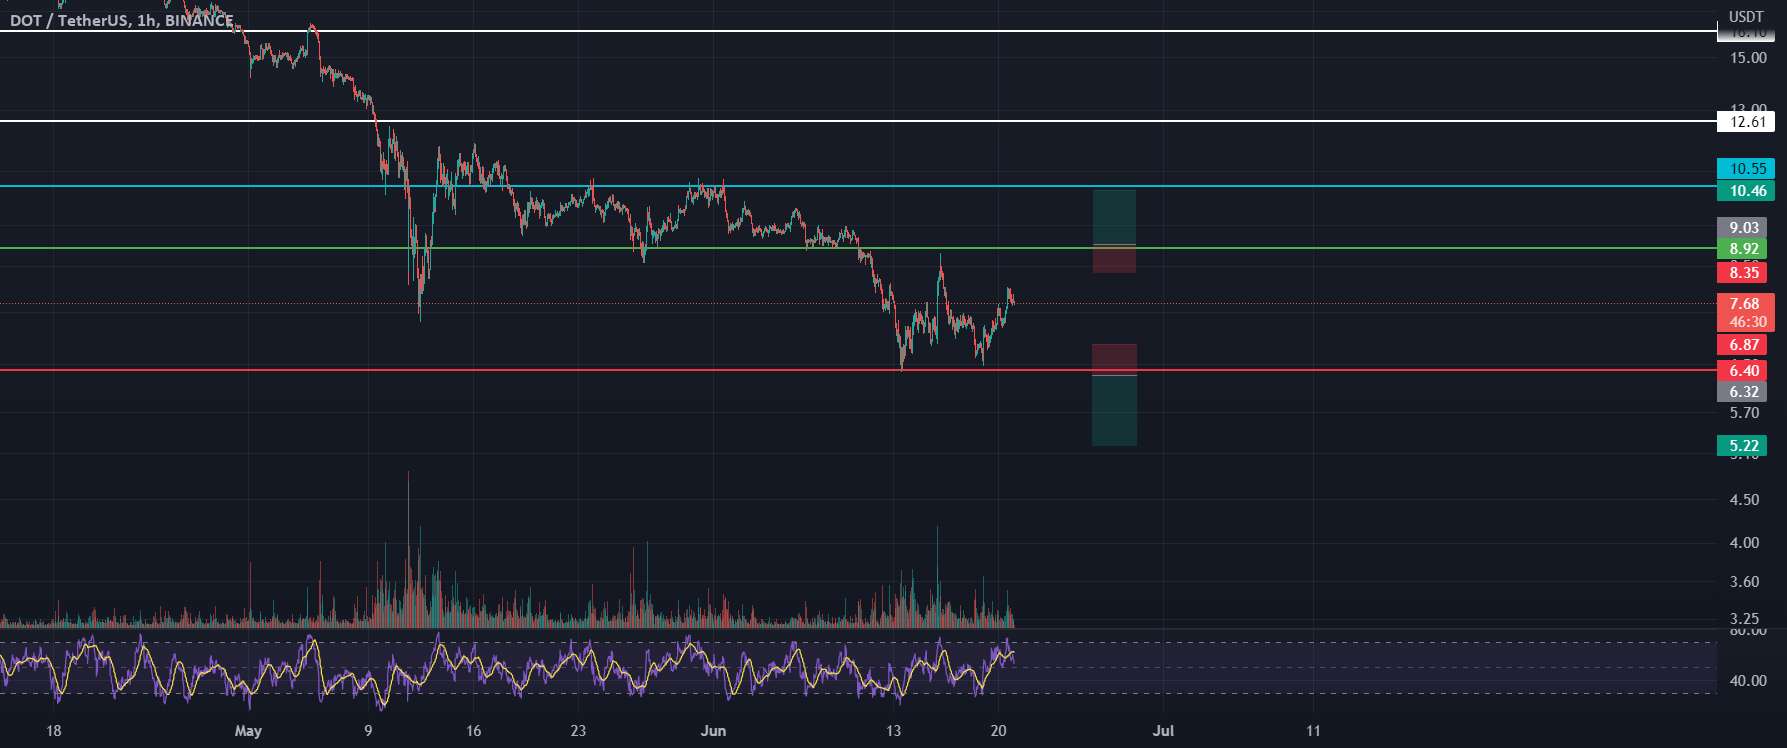This screenshot has height=748, width=1787.
Task: Click the 7.68 current price label
Action: [1746, 304]
